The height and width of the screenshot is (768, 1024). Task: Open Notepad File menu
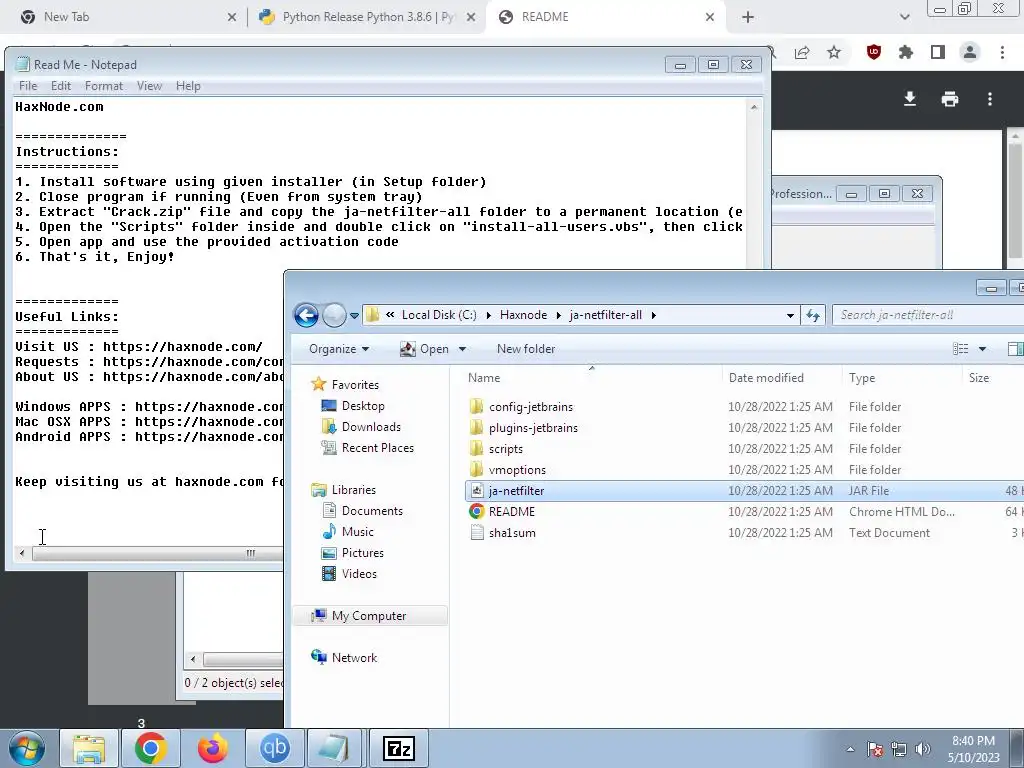point(28,86)
